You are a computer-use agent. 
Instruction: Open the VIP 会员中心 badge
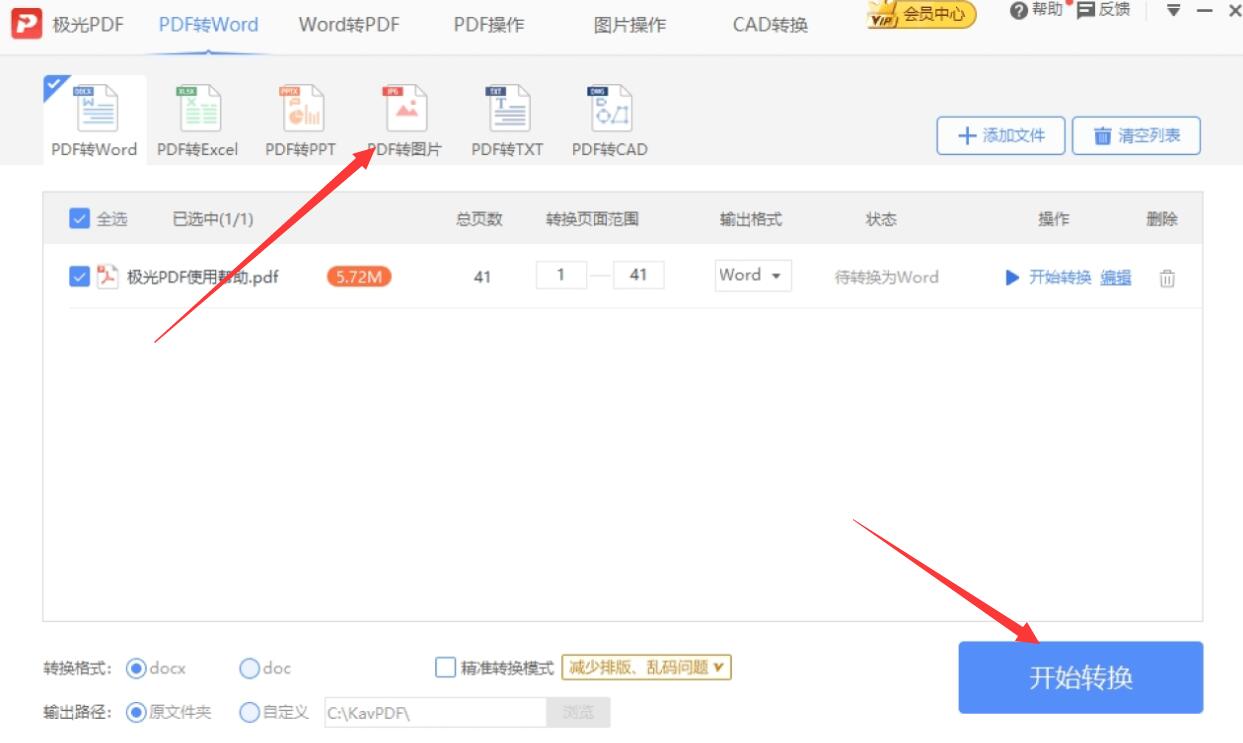(921, 15)
